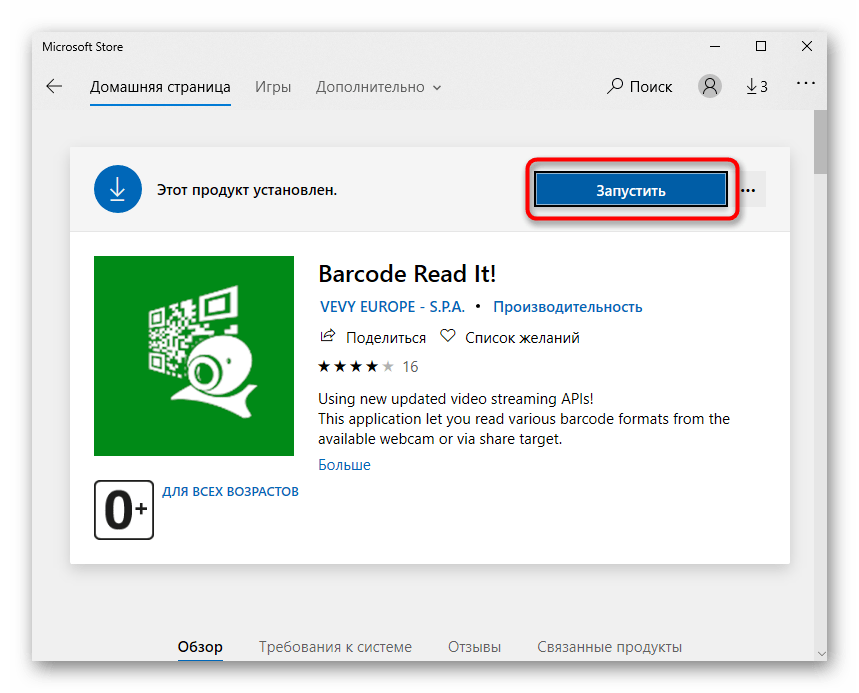Image resolution: width=859 pixels, height=693 pixels.
Task: Open the Производительность category link
Action: point(568,307)
